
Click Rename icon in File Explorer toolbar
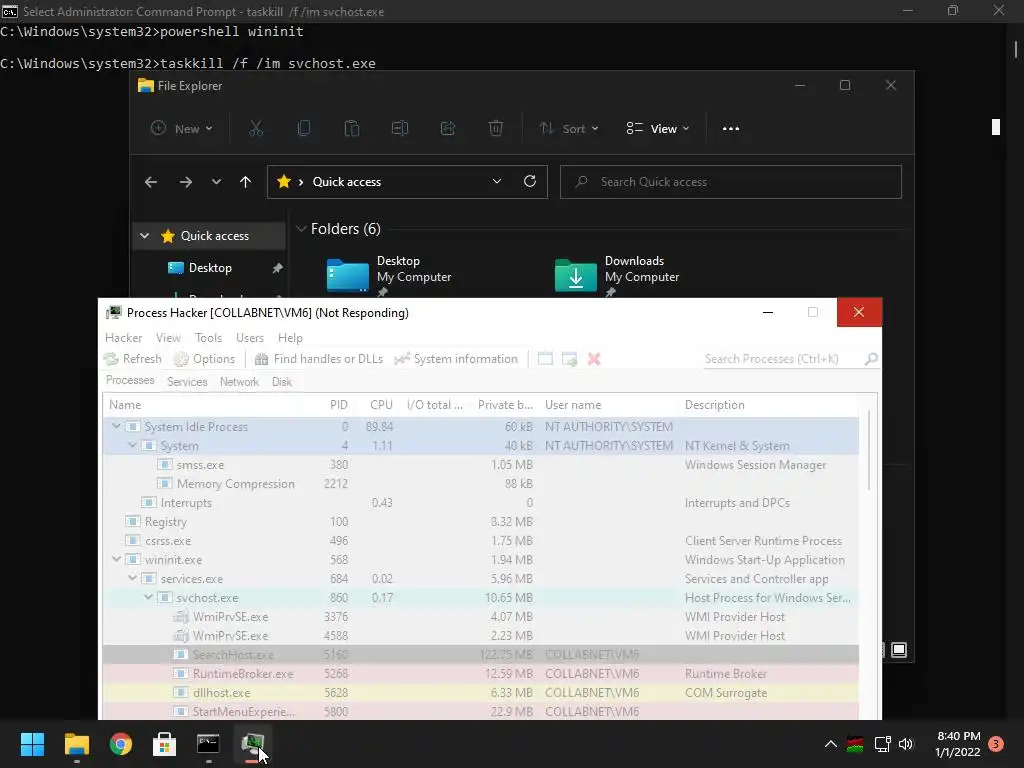pyautogui.click(x=400, y=129)
